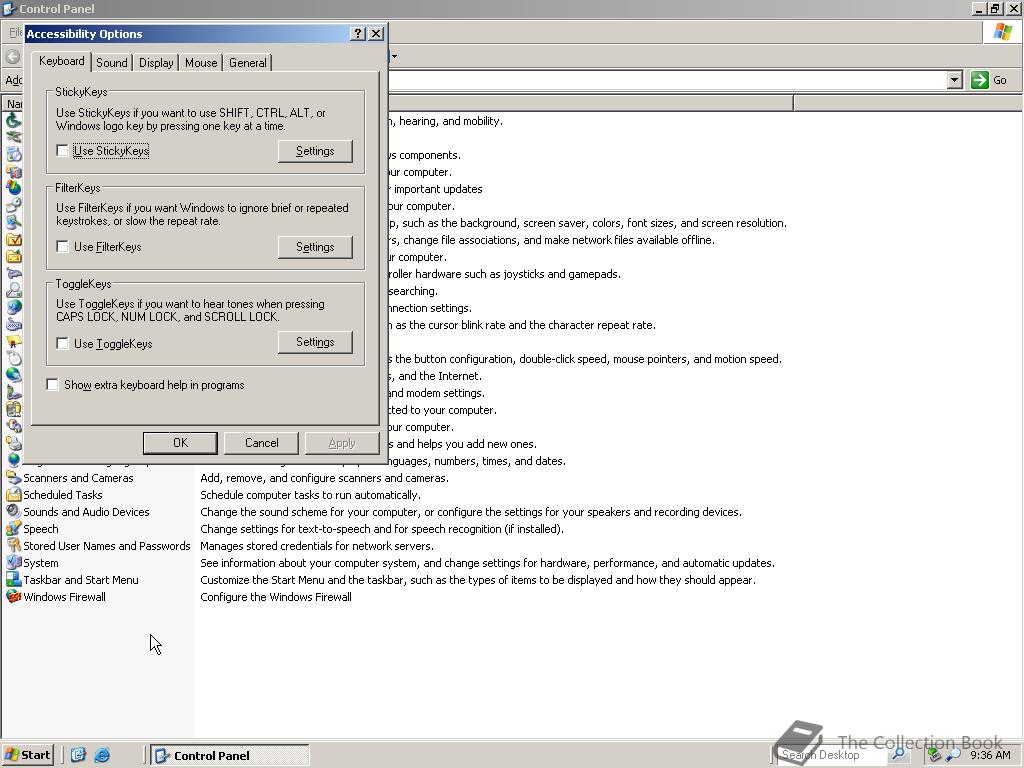Click the Keyboard icon in the list
1024x768 pixels.
(x=13, y=325)
